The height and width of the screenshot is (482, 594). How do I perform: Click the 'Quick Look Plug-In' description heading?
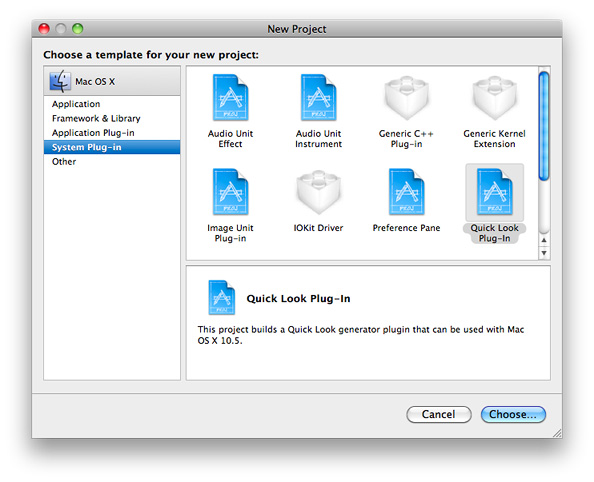click(298, 299)
